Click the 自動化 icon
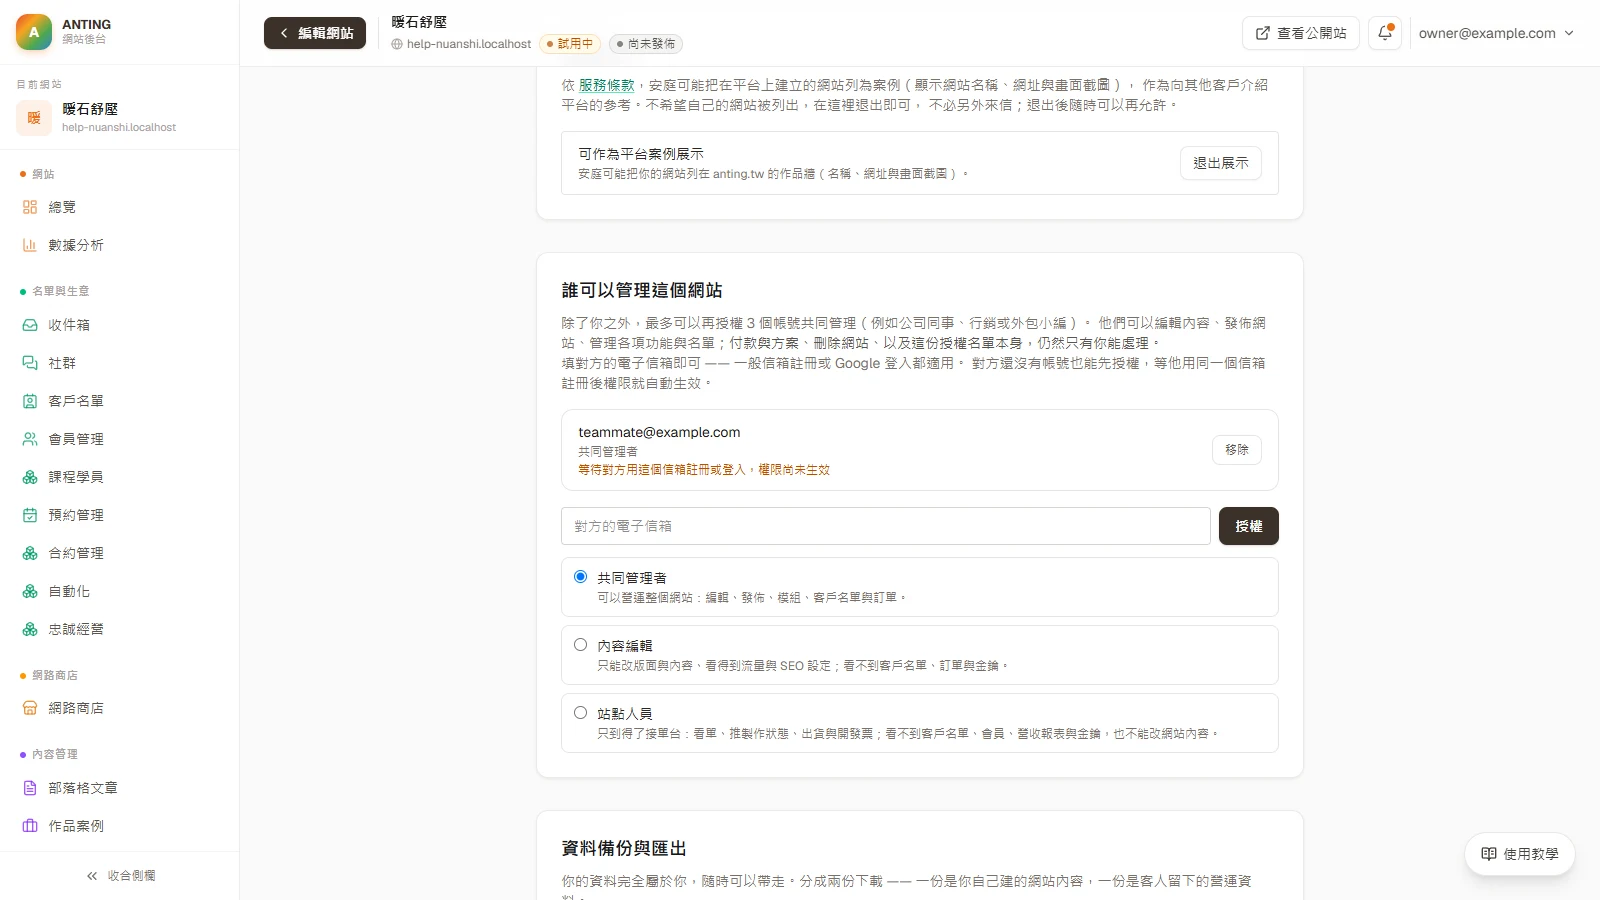The height and width of the screenshot is (900, 1600). pos(30,591)
